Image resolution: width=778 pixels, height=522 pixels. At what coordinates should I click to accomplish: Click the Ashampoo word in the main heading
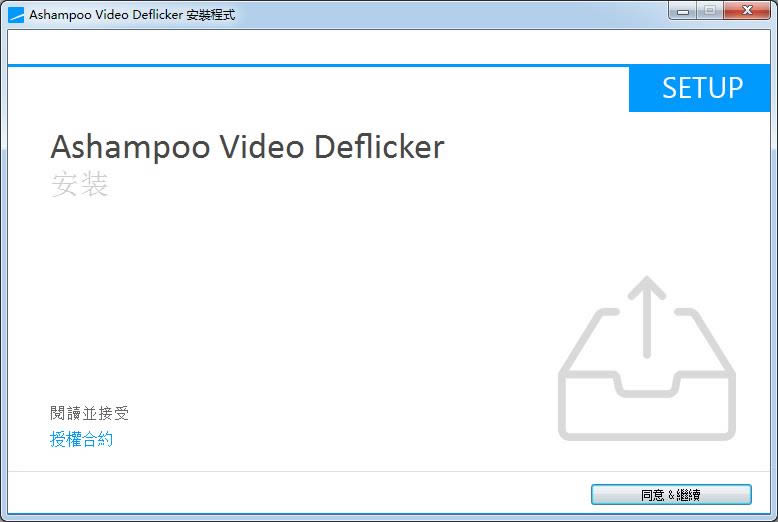point(130,148)
